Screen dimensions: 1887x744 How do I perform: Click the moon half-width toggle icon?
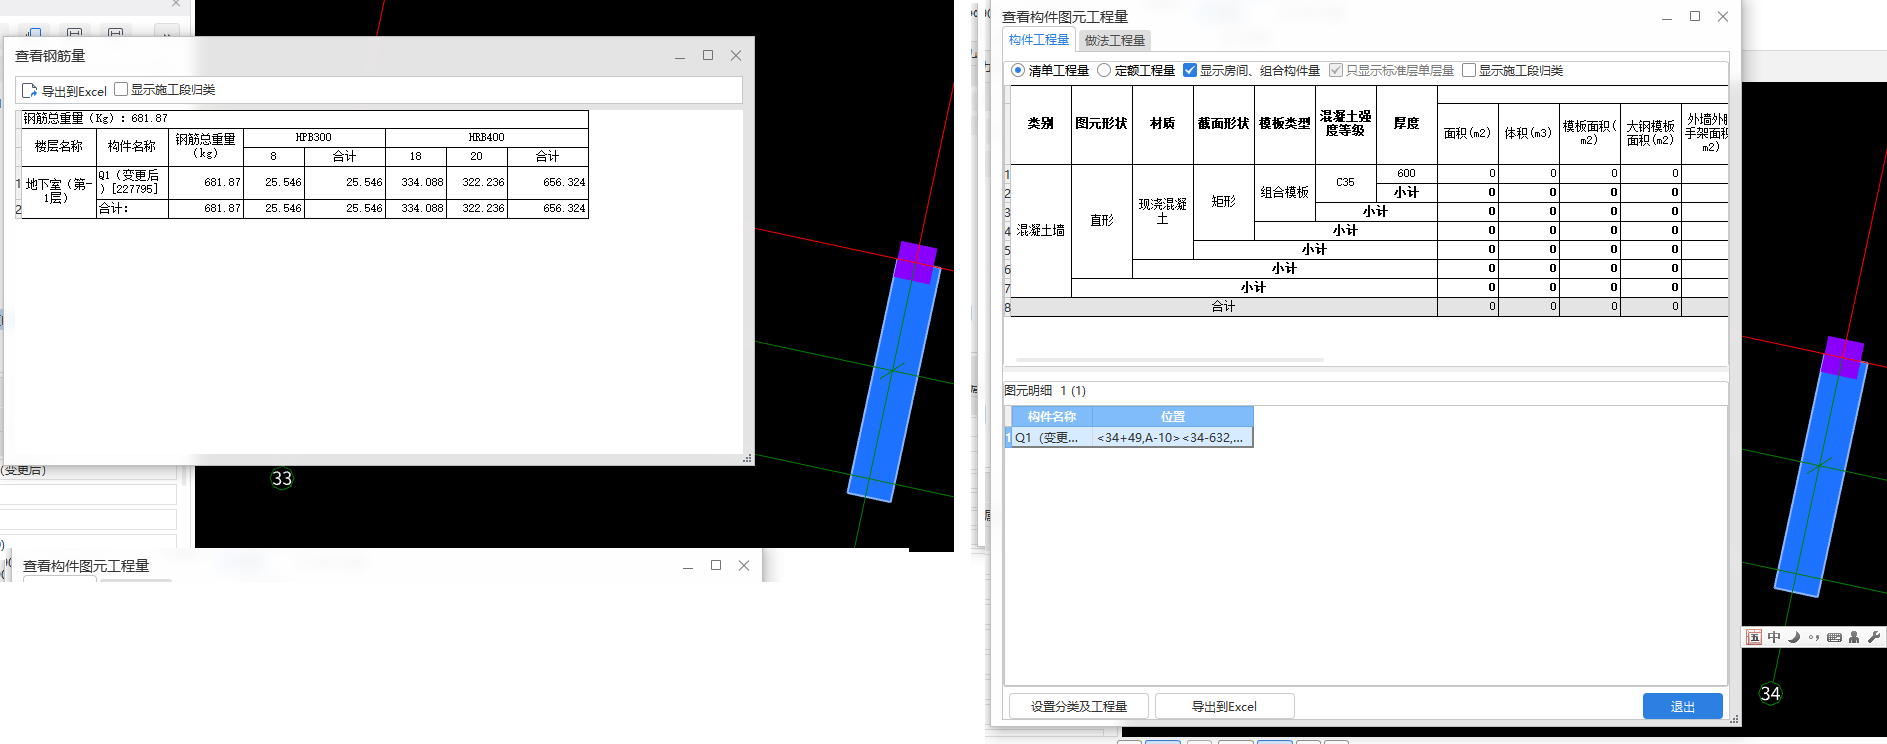pos(1794,637)
